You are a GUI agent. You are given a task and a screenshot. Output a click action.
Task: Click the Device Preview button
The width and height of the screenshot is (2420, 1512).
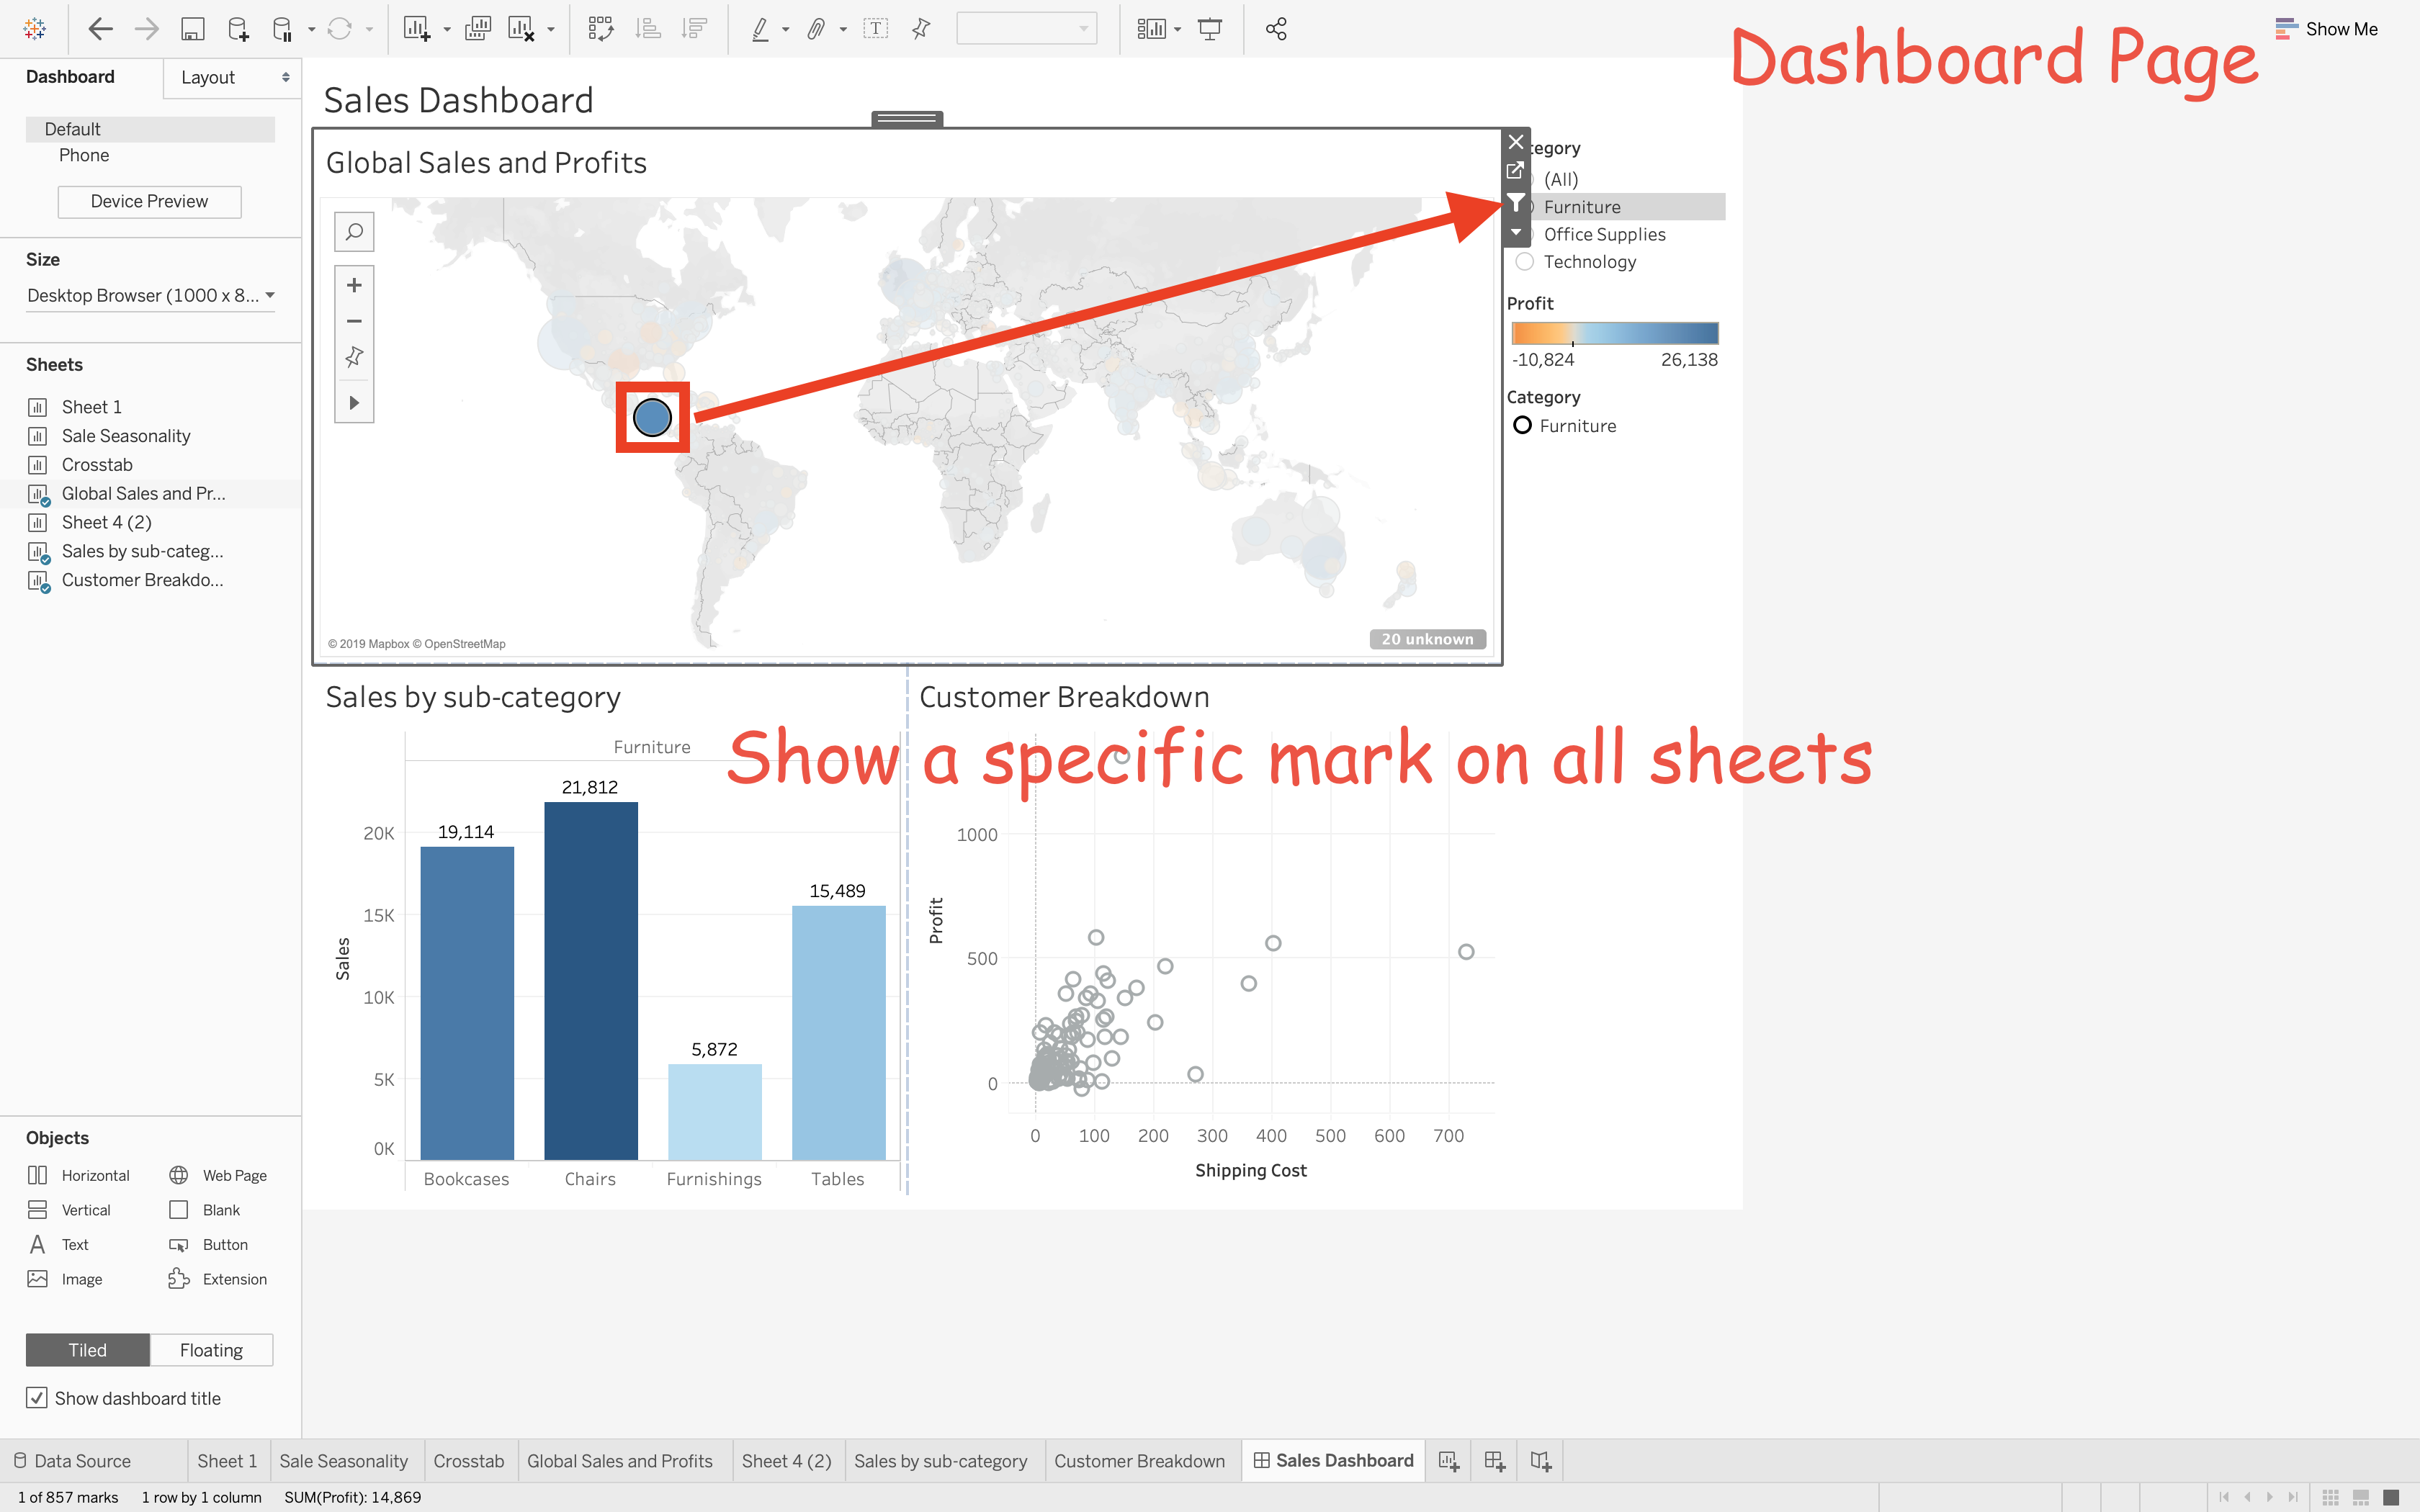click(x=149, y=201)
